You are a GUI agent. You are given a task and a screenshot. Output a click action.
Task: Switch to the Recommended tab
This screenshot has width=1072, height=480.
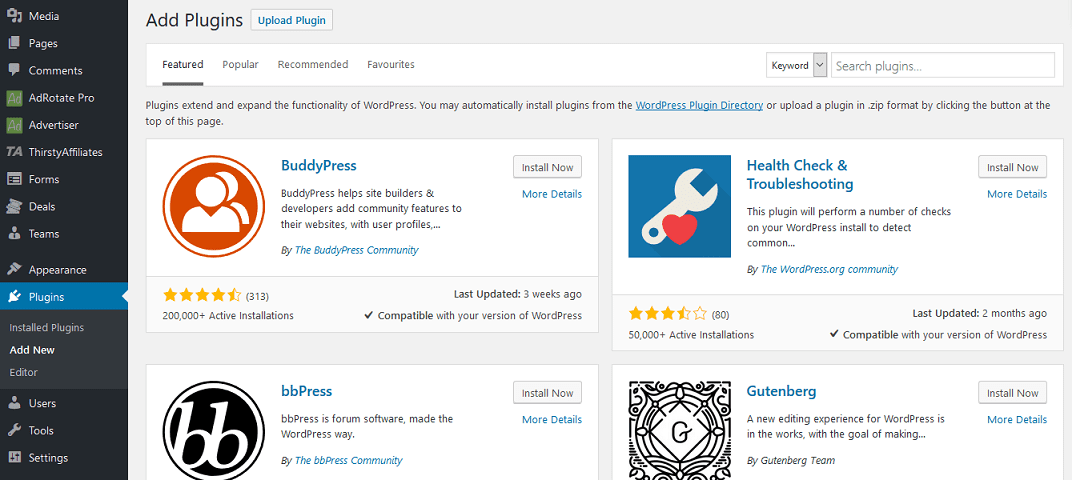[x=313, y=65]
